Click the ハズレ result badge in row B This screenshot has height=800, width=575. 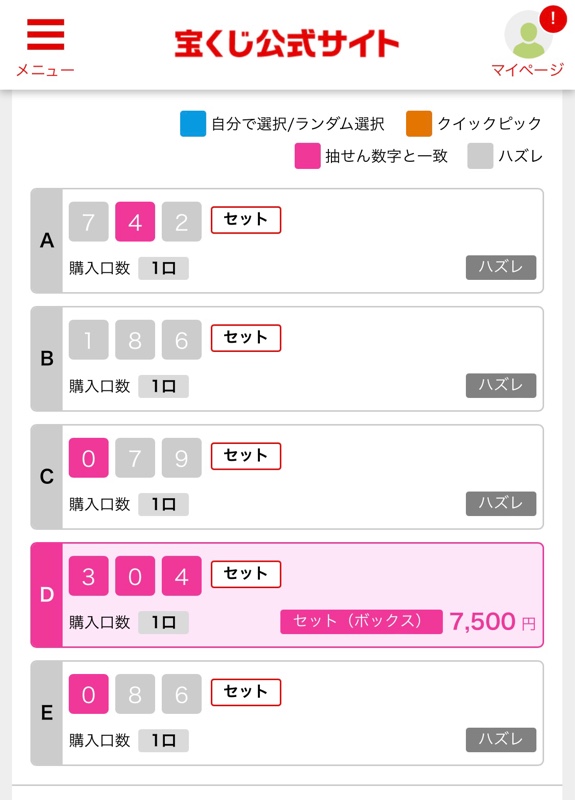click(501, 385)
